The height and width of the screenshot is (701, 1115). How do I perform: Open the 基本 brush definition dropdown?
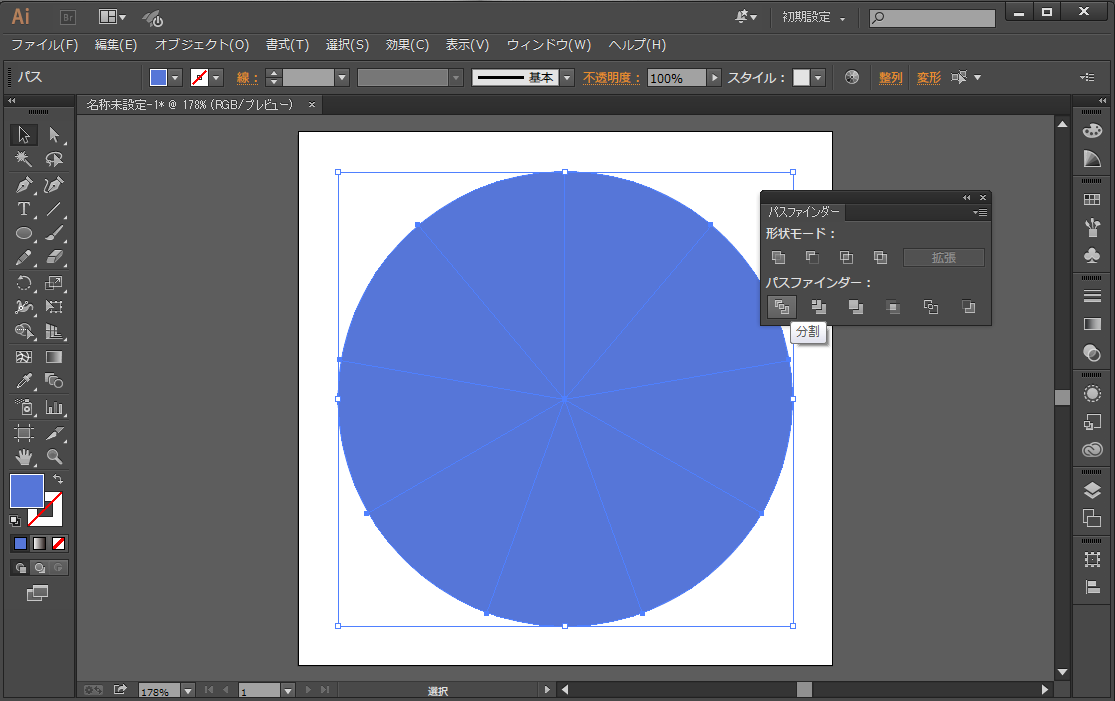click(x=567, y=78)
